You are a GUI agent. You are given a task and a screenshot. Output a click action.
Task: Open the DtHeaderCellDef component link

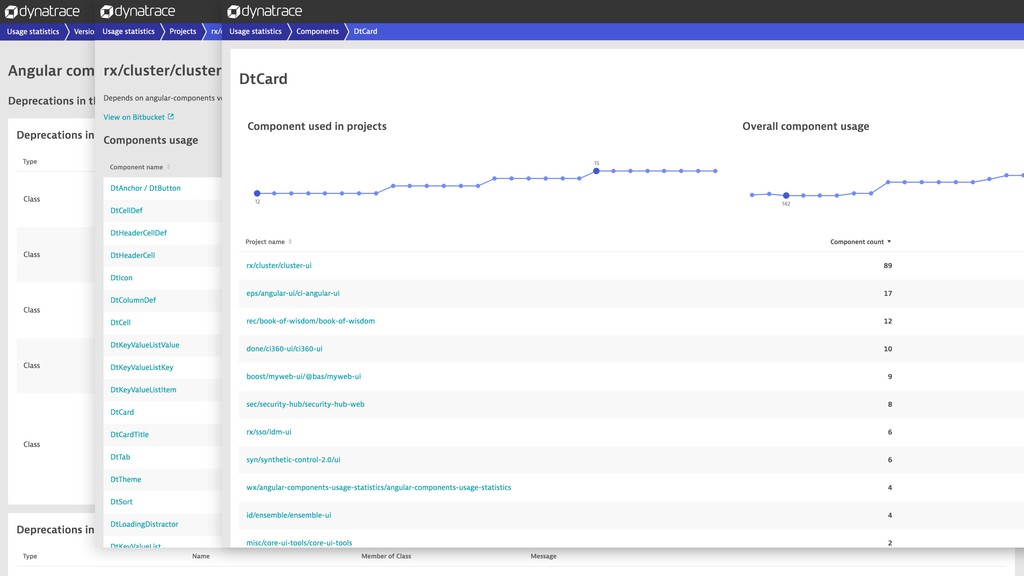(138, 233)
